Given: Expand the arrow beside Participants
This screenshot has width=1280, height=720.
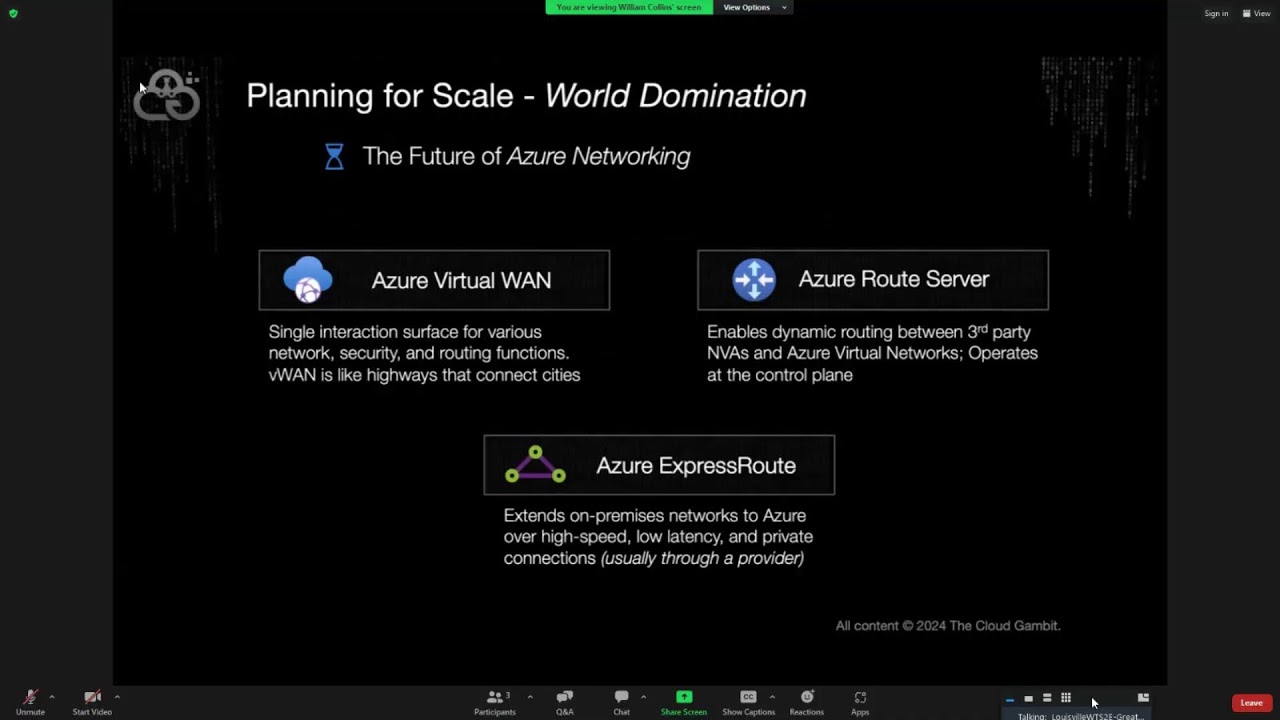Looking at the screenshot, I should click(530, 697).
